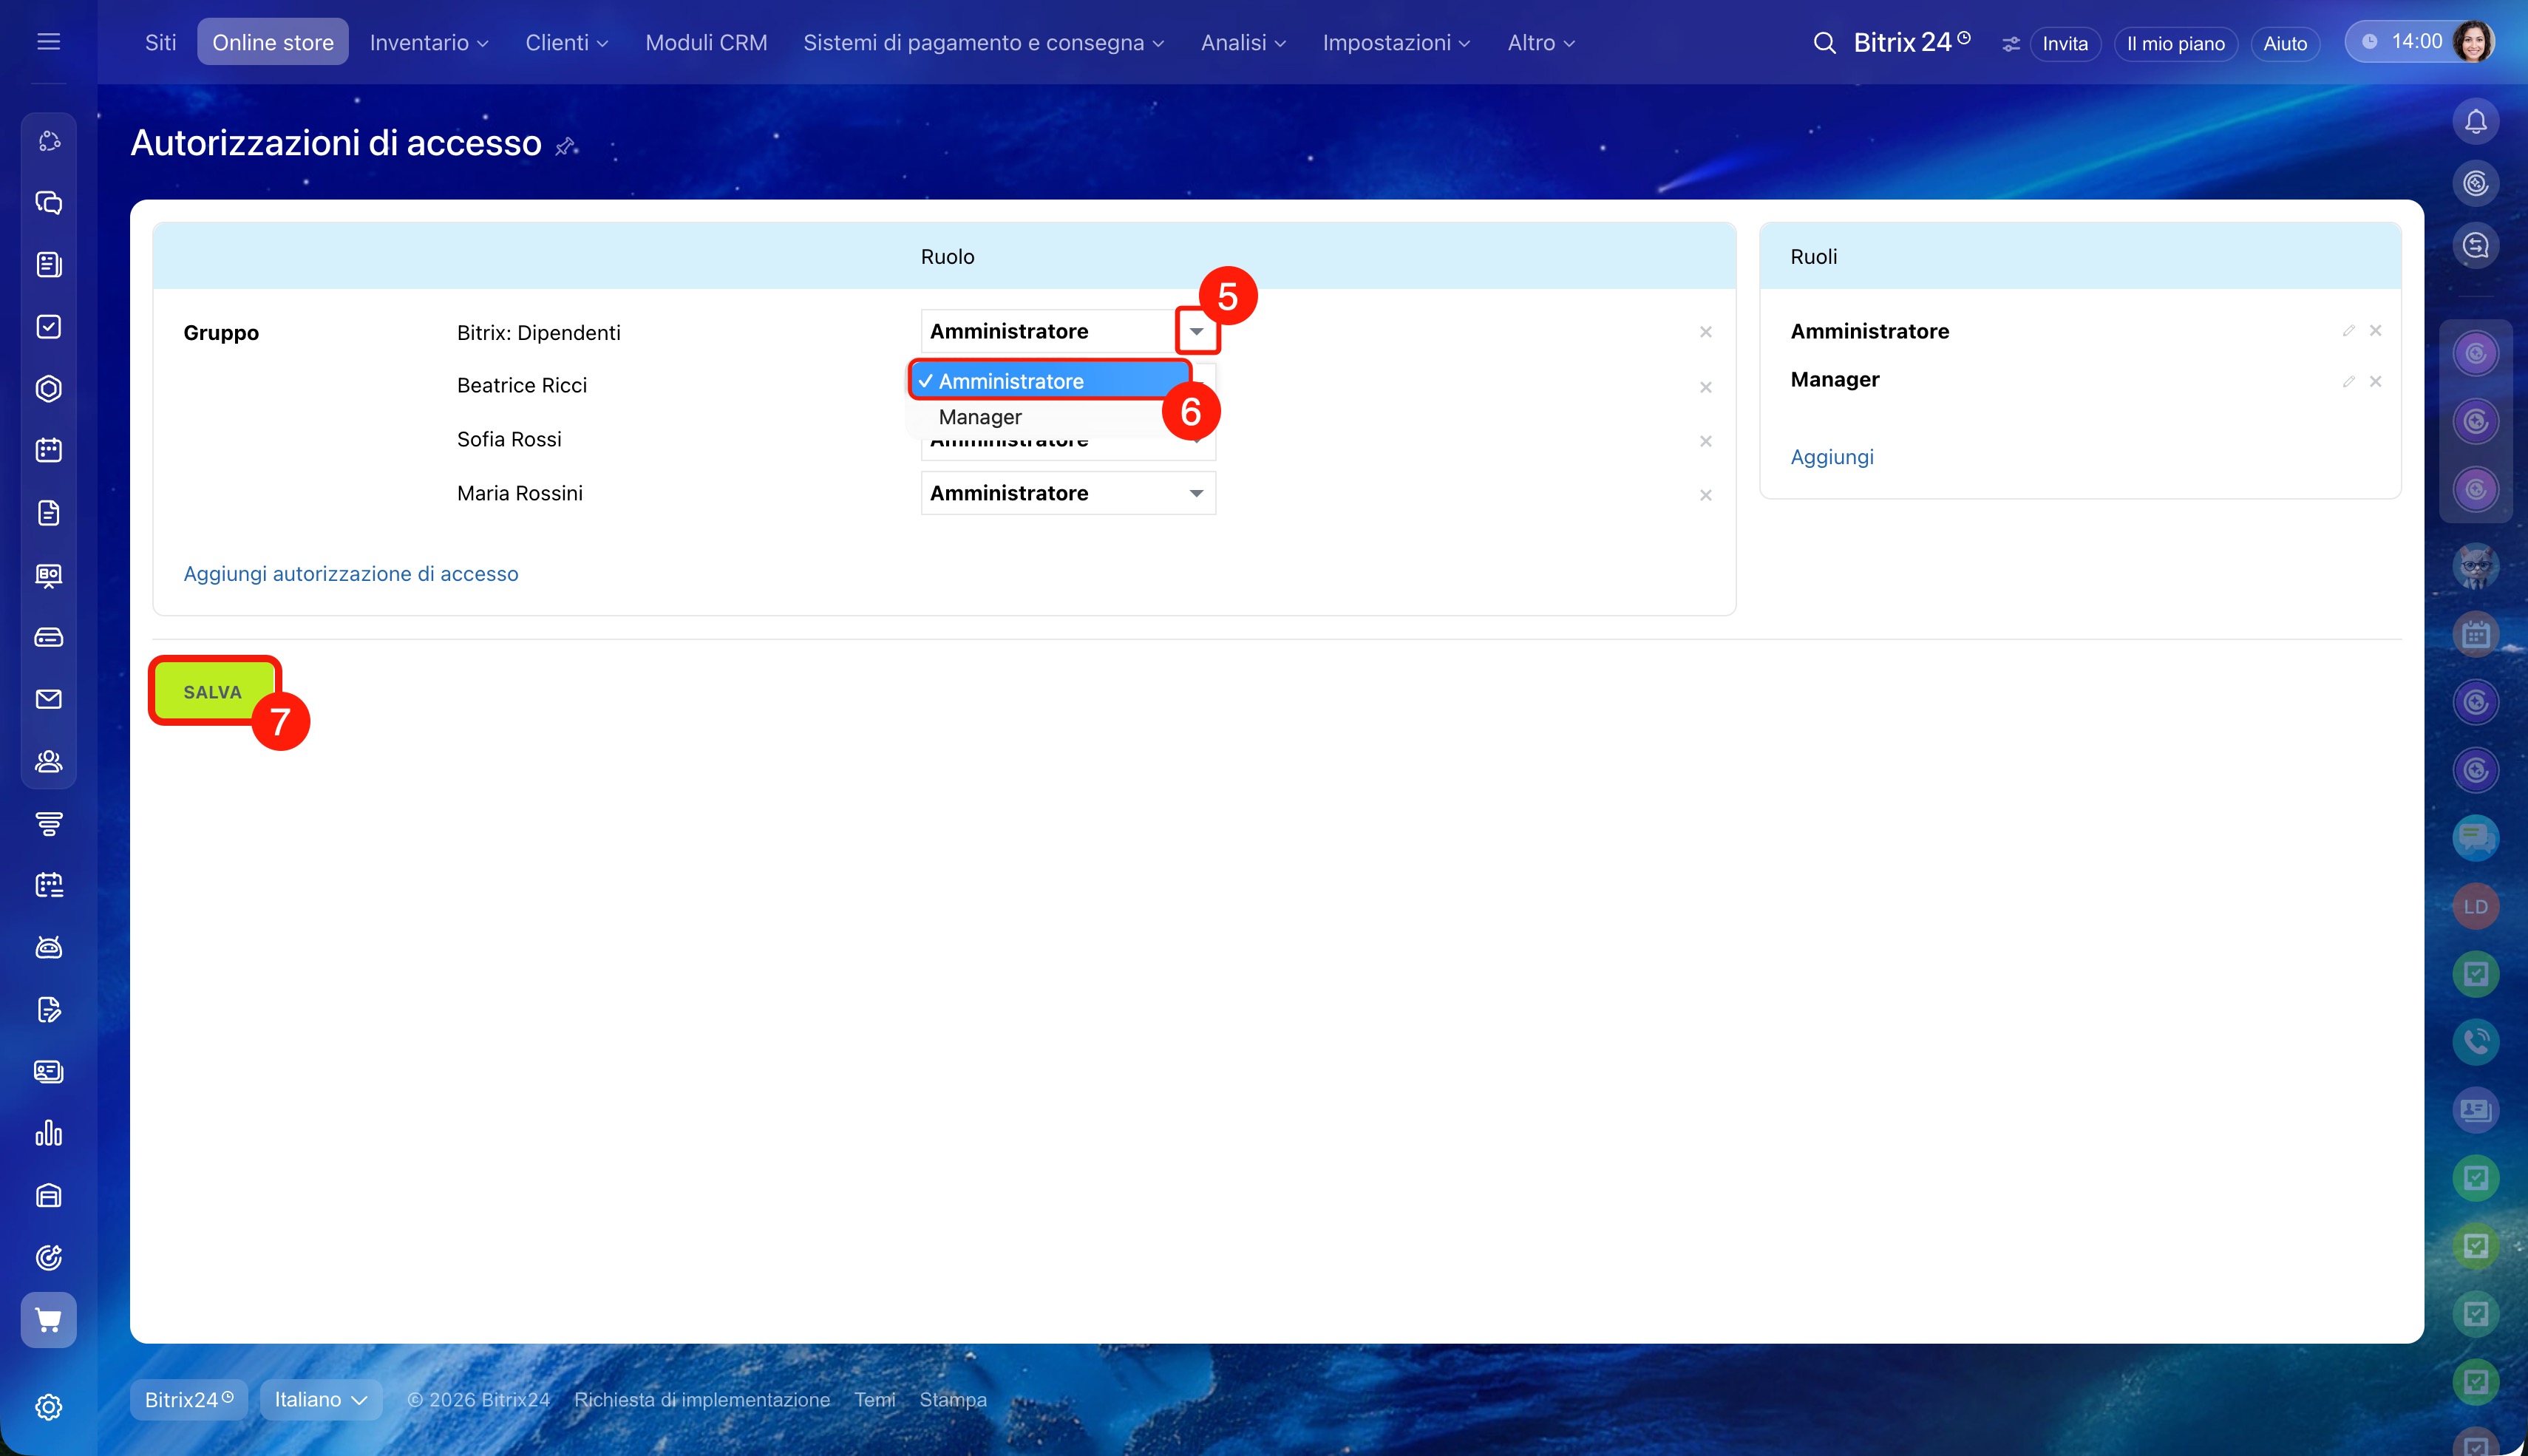Open Maria Rossini role dropdown
Image resolution: width=2528 pixels, height=1456 pixels.
(1068, 493)
